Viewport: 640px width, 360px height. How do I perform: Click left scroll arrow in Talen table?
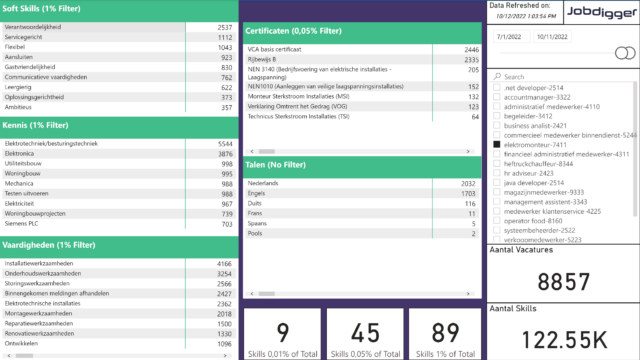pos(252,293)
